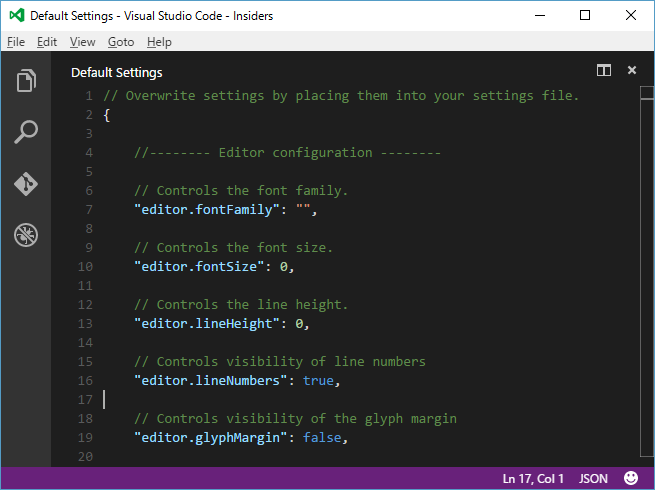Split the editor
Image resolution: width=655 pixels, height=490 pixels.
click(604, 70)
